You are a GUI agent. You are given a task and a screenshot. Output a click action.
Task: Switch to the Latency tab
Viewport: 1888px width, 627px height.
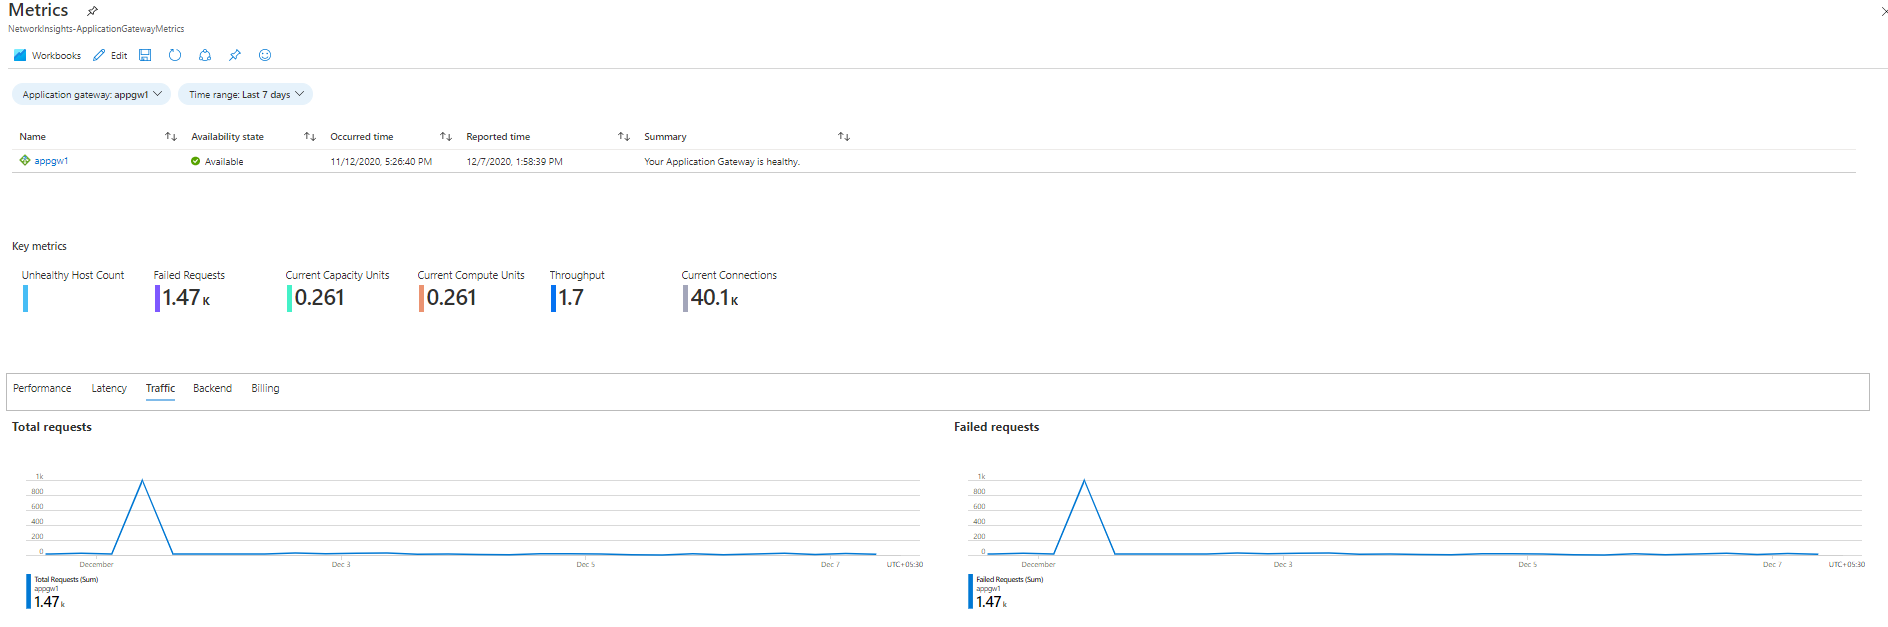point(109,388)
